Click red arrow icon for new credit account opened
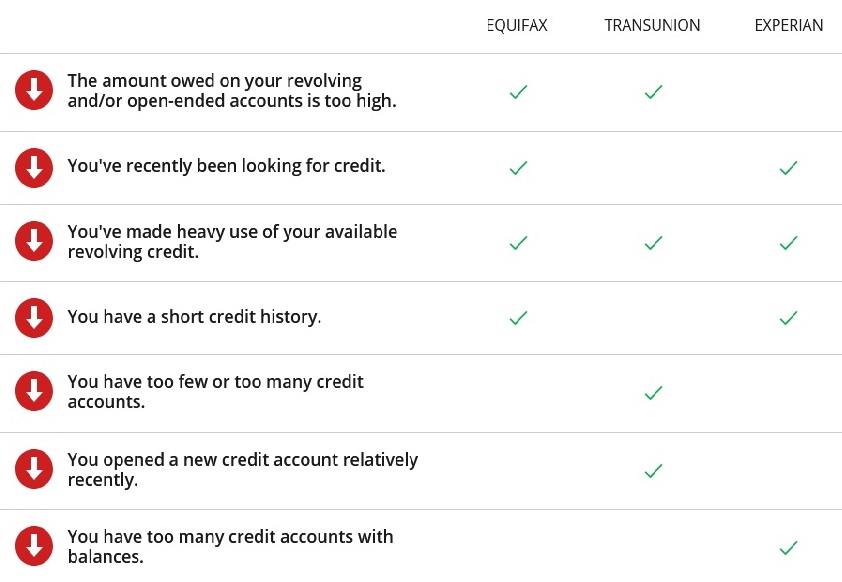The width and height of the screenshot is (842, 582). pos(34,469)
